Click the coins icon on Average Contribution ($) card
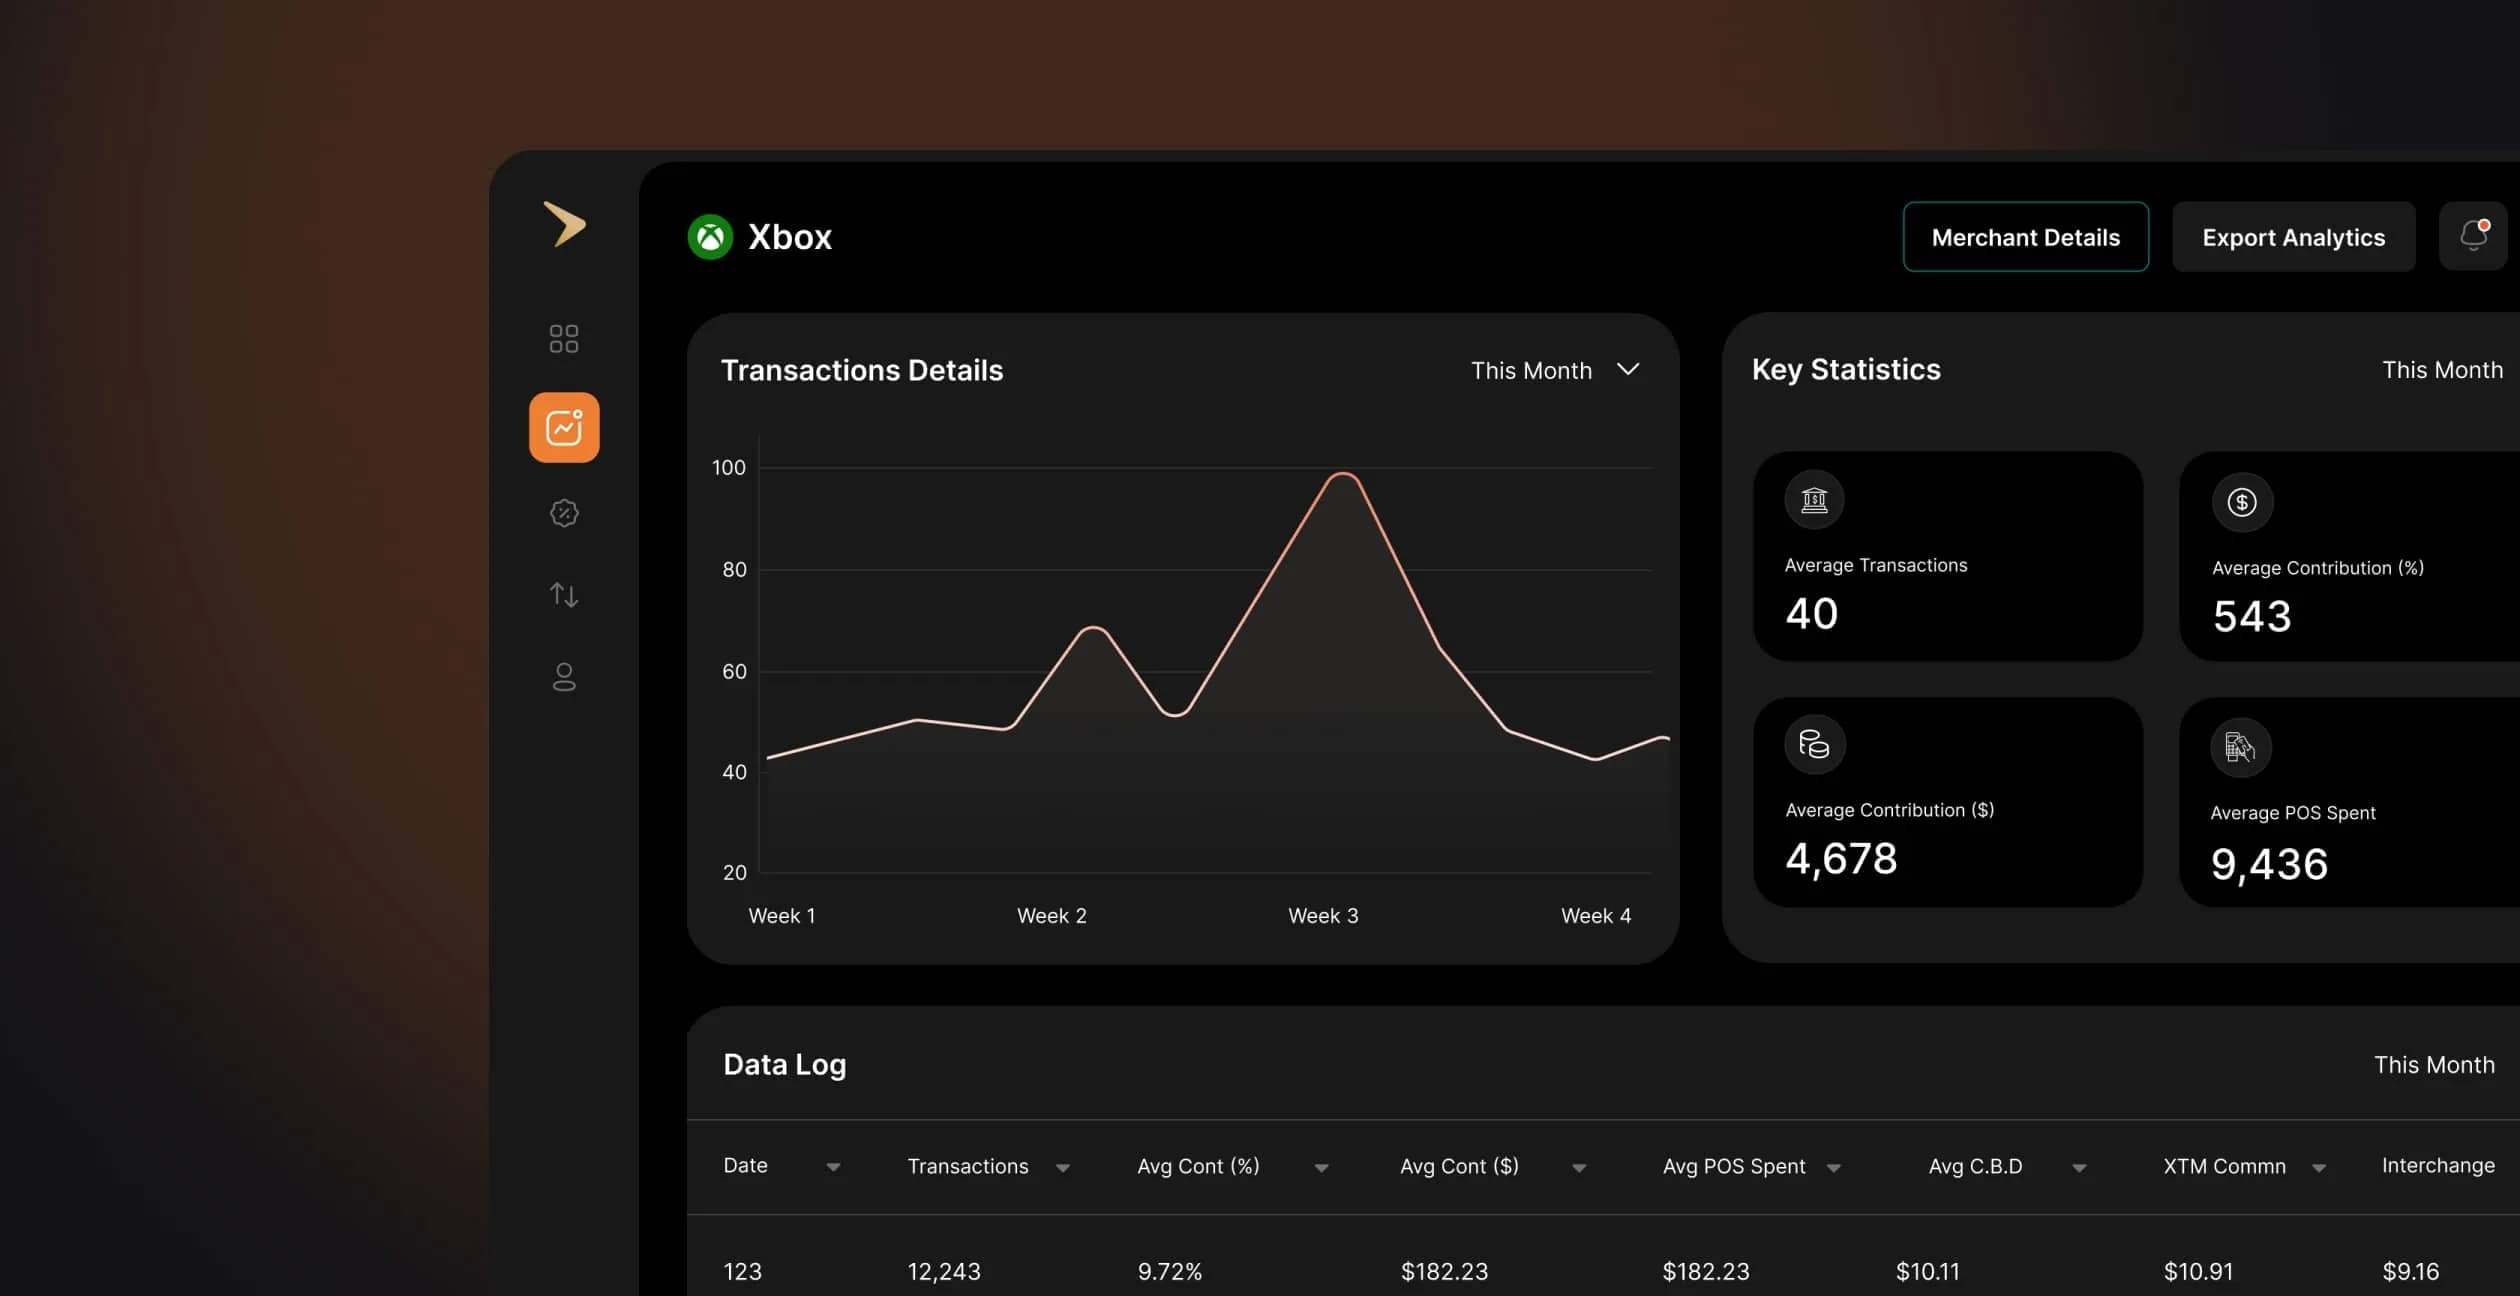Image resolution: width=2520 pixels, height=1296 pixels. click(1814, 744)
